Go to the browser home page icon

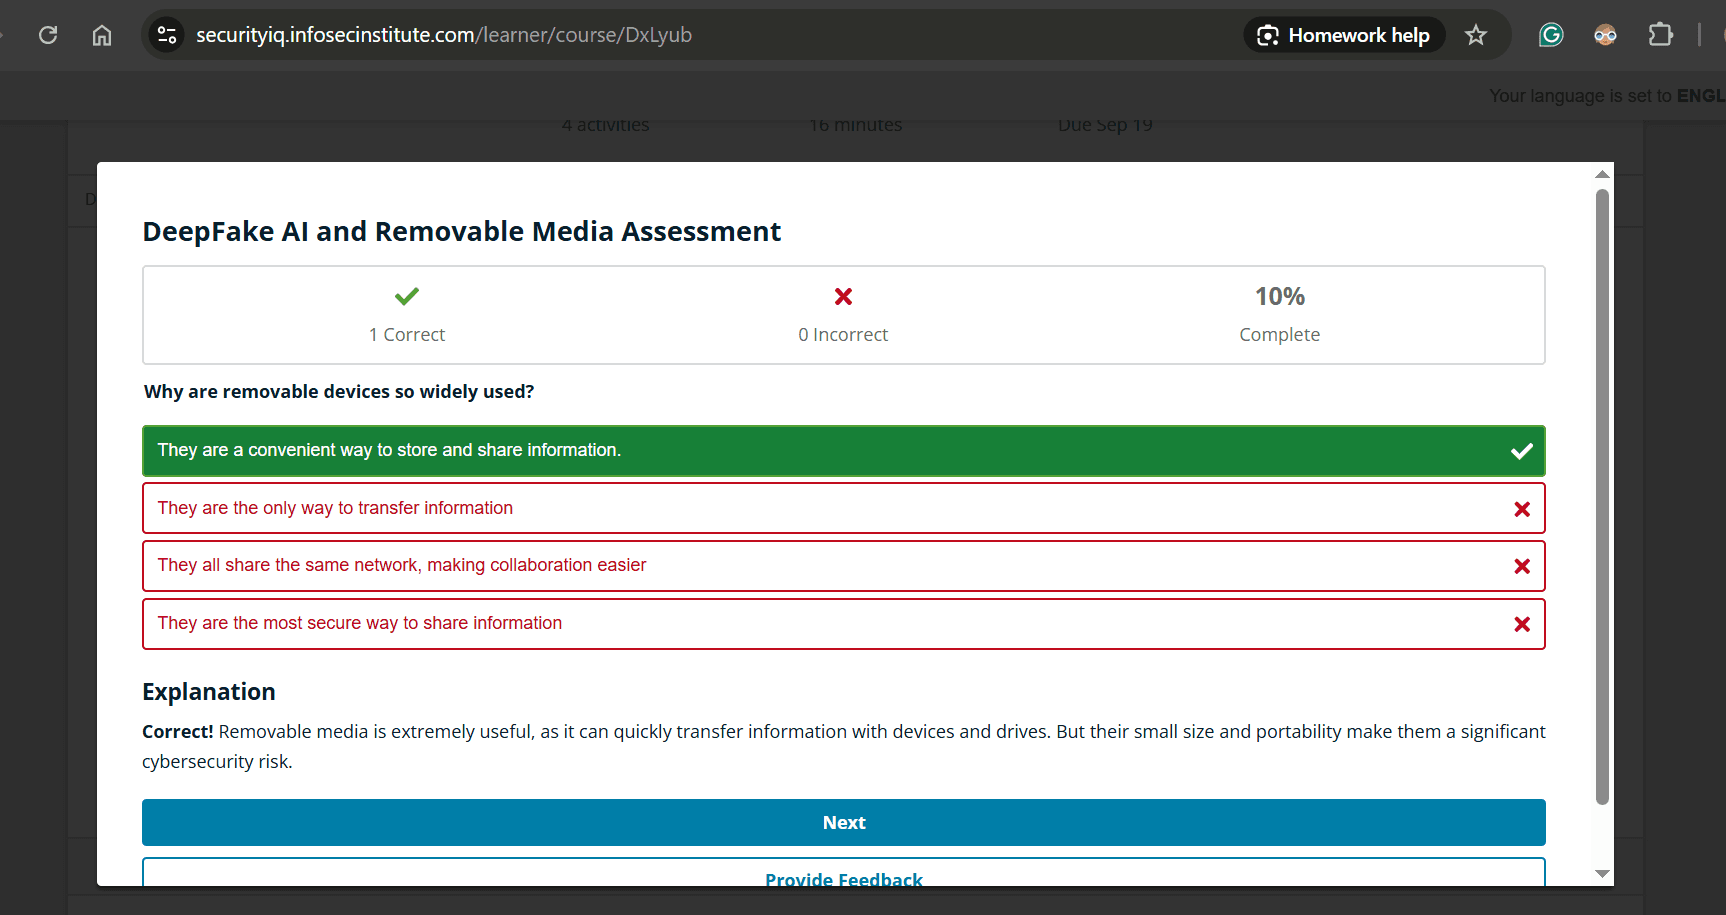click(102, 35)
